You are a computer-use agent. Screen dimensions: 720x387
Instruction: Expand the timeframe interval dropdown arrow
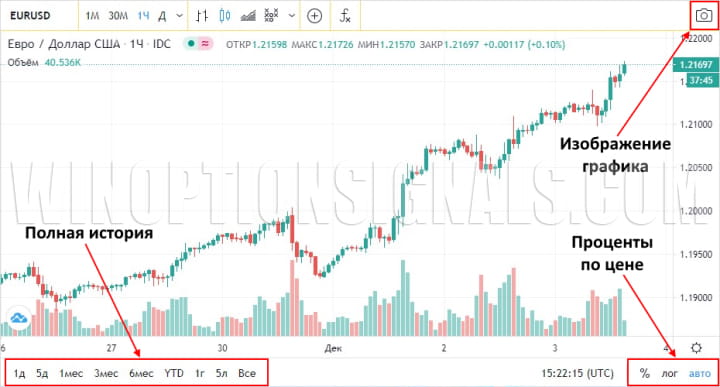[180, 16]
